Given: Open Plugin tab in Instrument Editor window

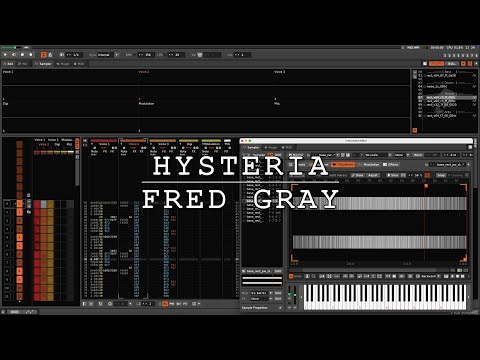Looking at the screenshot, I should pos(271,147).
